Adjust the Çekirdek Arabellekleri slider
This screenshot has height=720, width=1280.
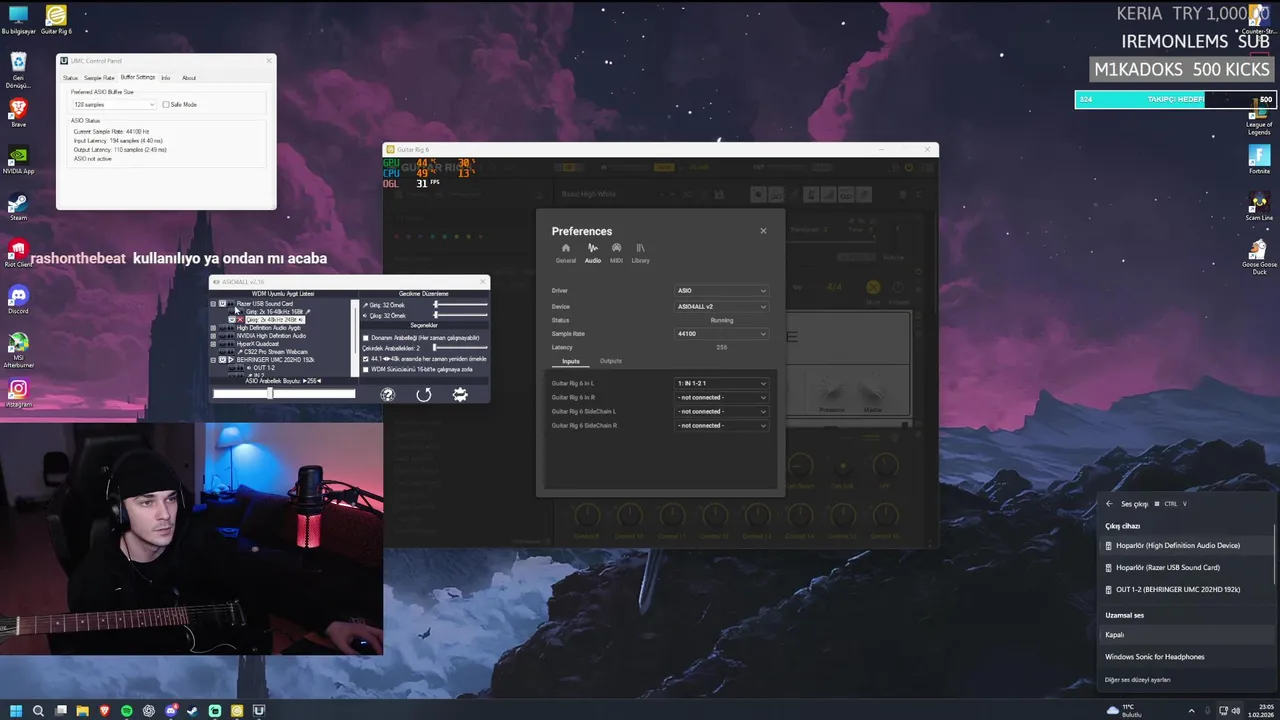[460, 348]
